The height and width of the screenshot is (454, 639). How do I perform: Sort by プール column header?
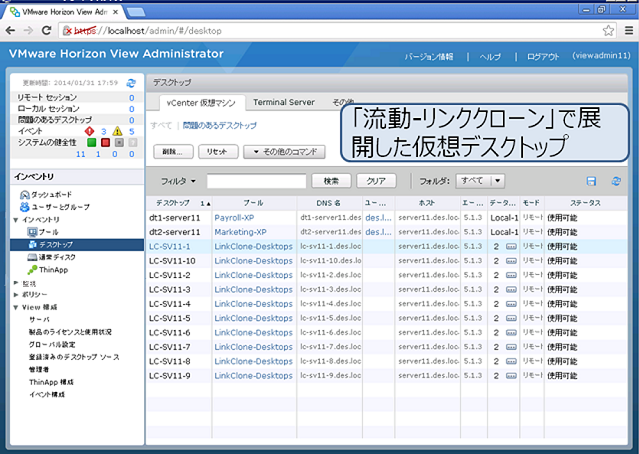pyautogui.click(x=254, y=203)
